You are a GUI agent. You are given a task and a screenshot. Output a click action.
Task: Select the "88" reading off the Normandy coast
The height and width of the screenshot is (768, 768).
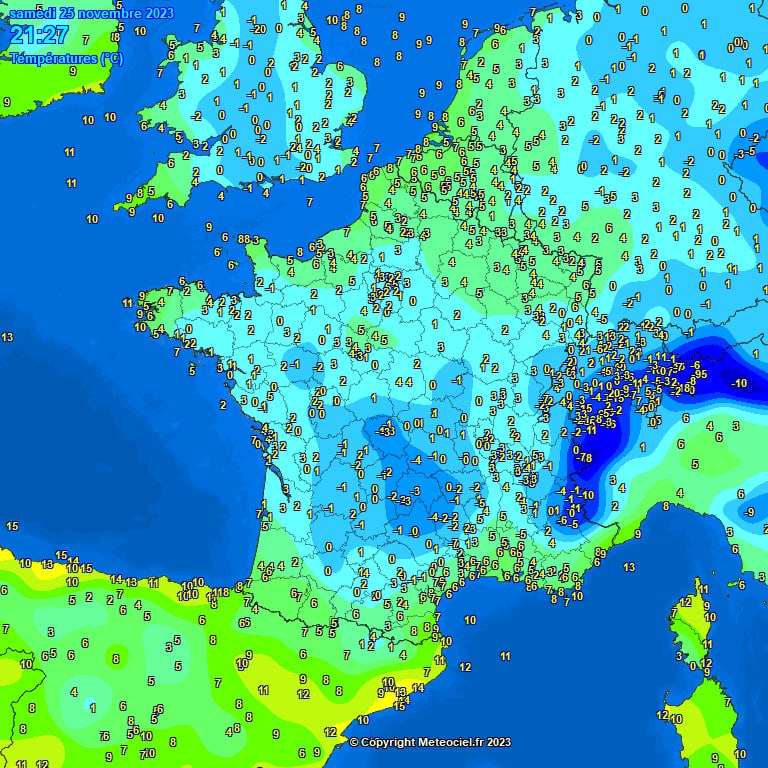[244, 238]
